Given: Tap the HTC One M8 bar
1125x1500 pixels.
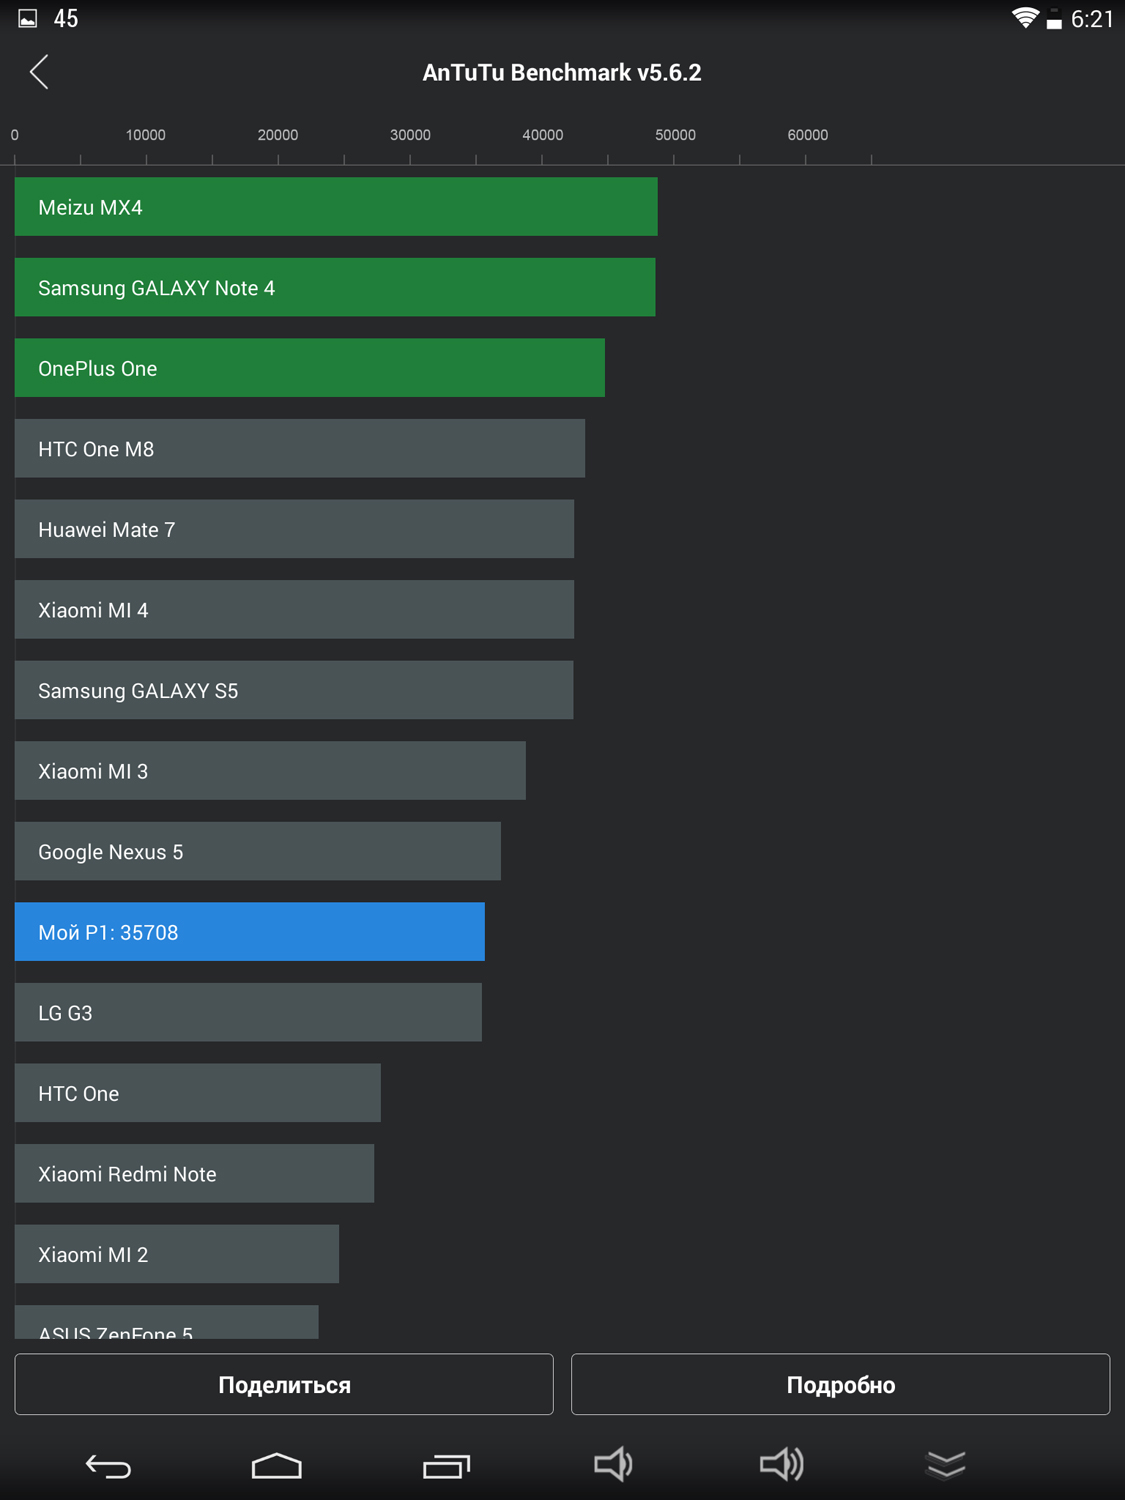Looking at the screenshot, I should [300, 449].
